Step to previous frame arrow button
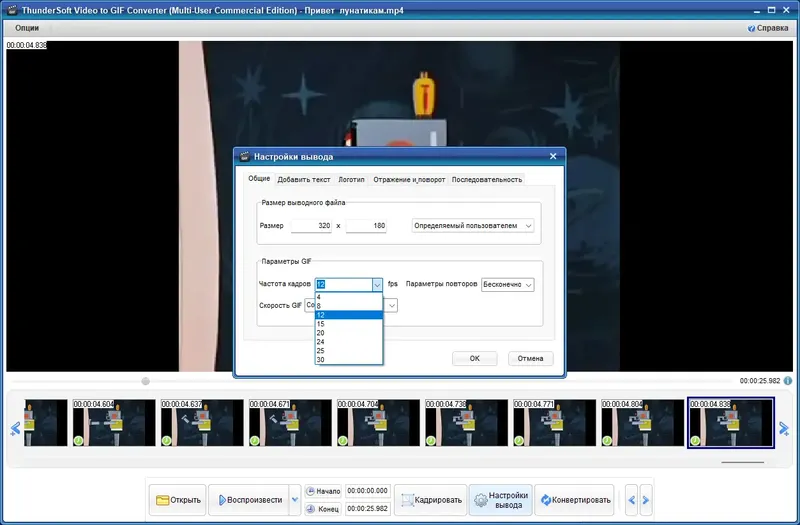800x525 pixels. 632,500
